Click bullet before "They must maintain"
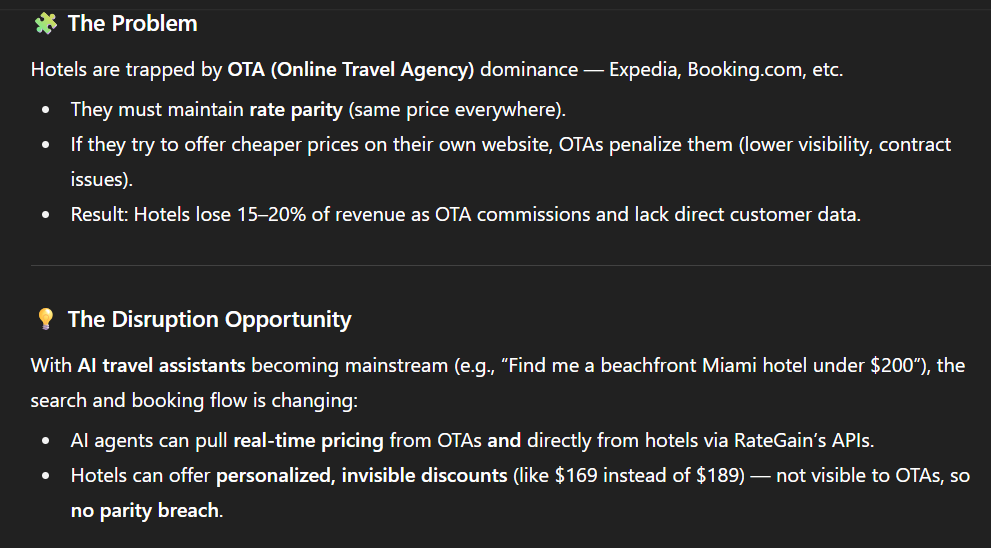Image resolution: width=991 pixels, height=548 pixels. 46,109
